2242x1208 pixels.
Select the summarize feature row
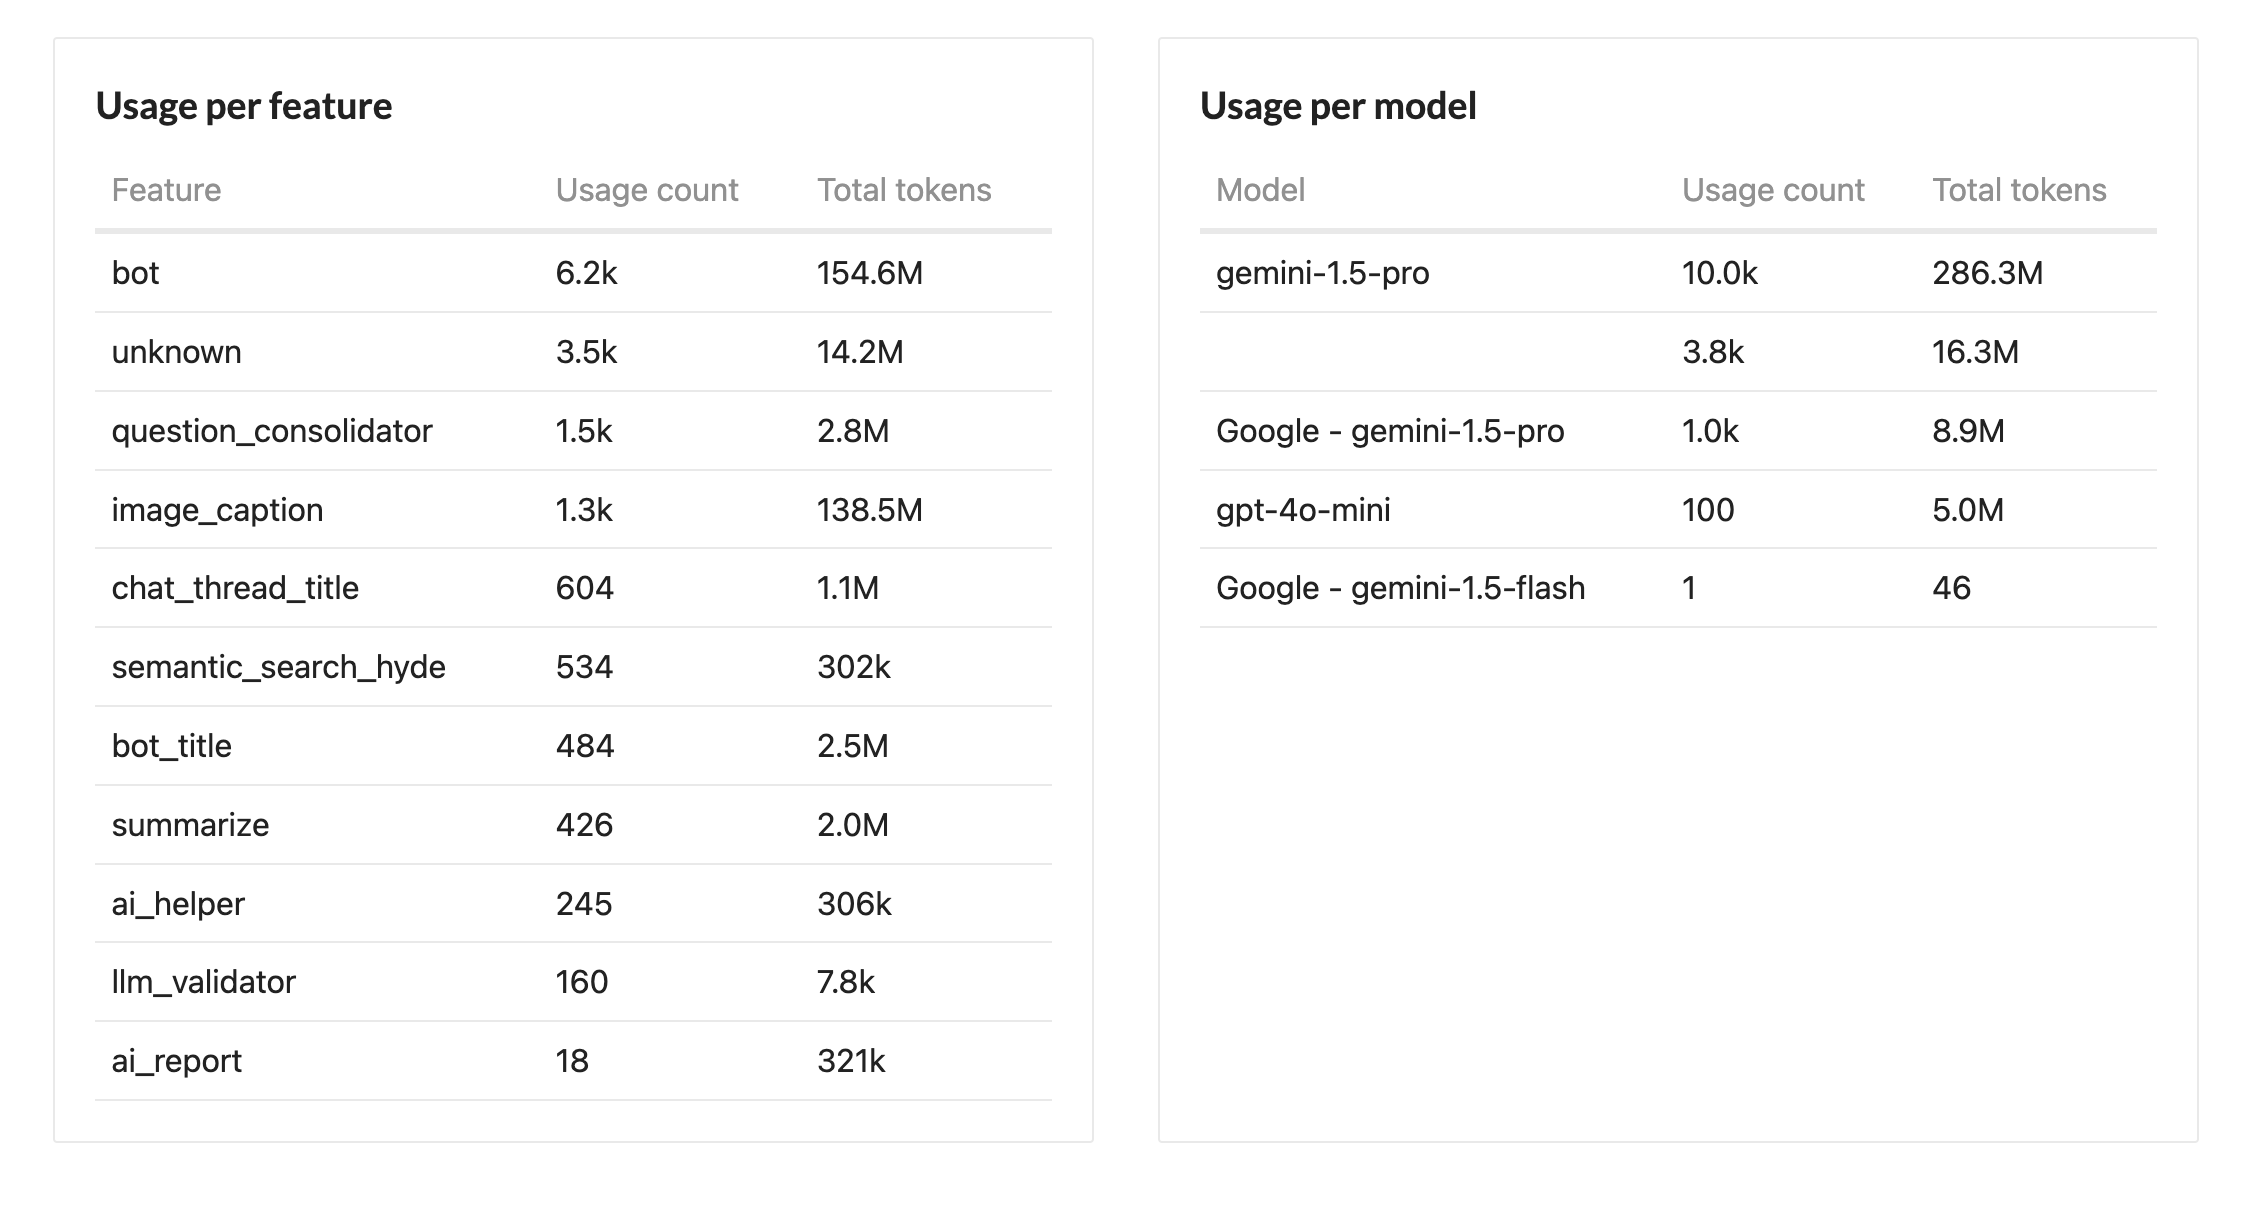click(190, 825)
